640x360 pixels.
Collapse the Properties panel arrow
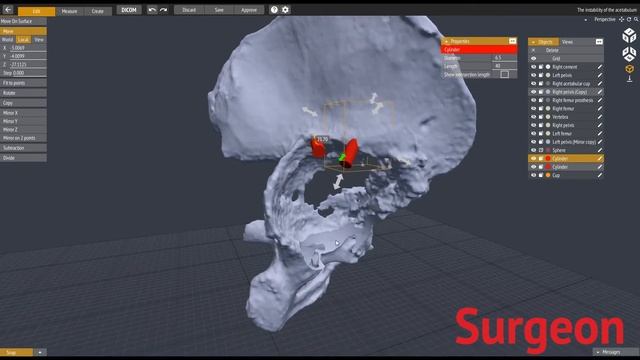446,41
